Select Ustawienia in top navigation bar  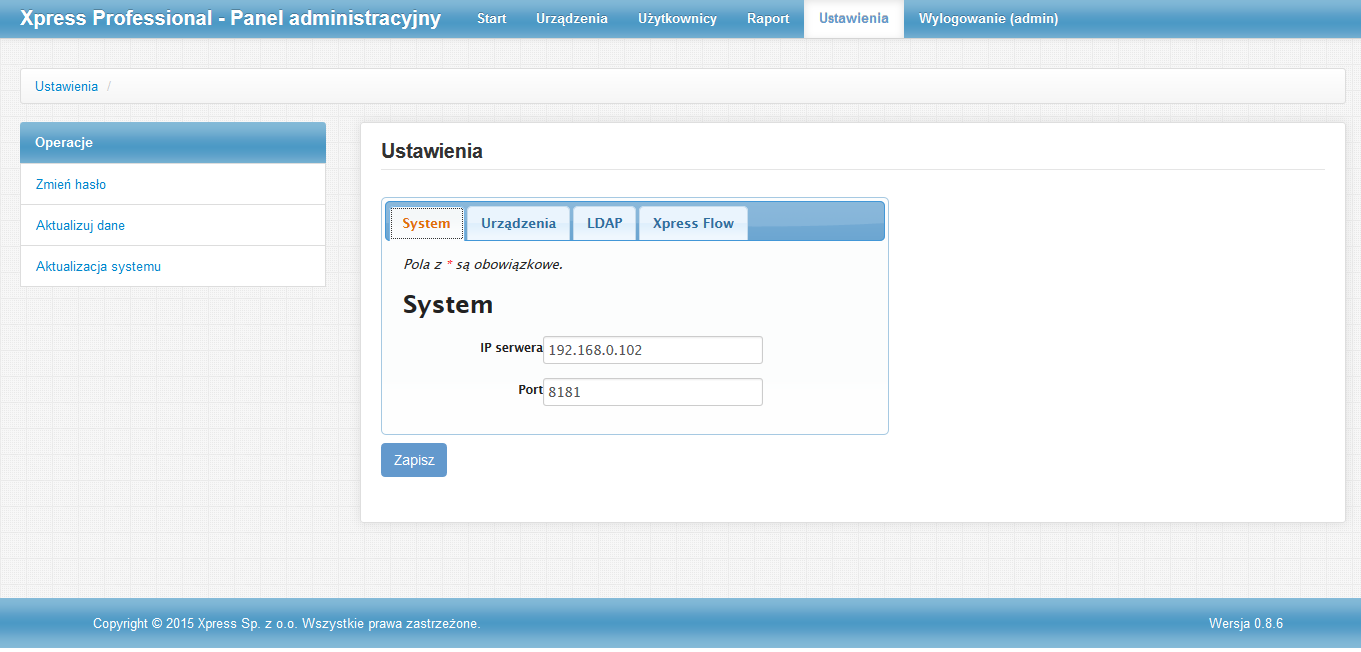coord(853,19)
